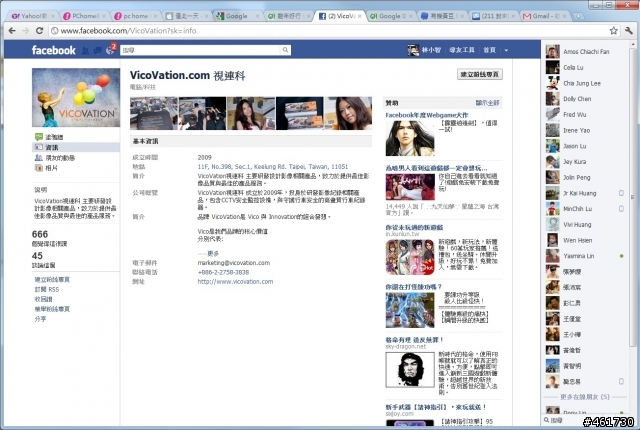
Task: Open notifications globe with red badge
Action: pos(110,50)
